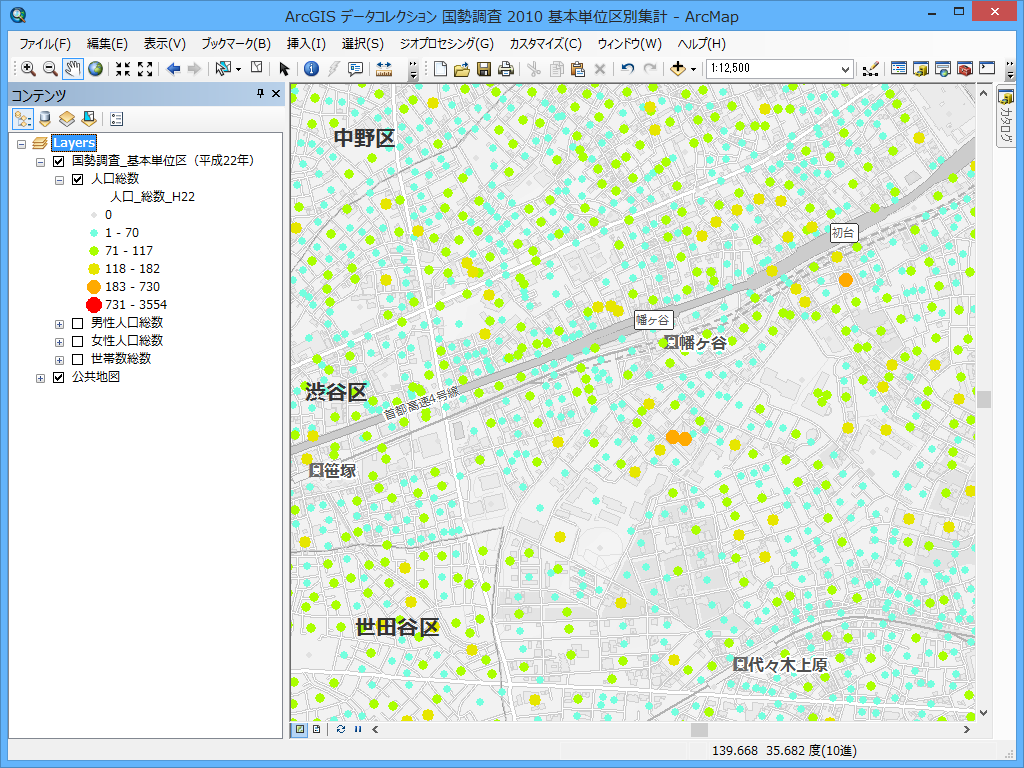Print the current map
1024x768 pixels.
(x=505, y=69)
